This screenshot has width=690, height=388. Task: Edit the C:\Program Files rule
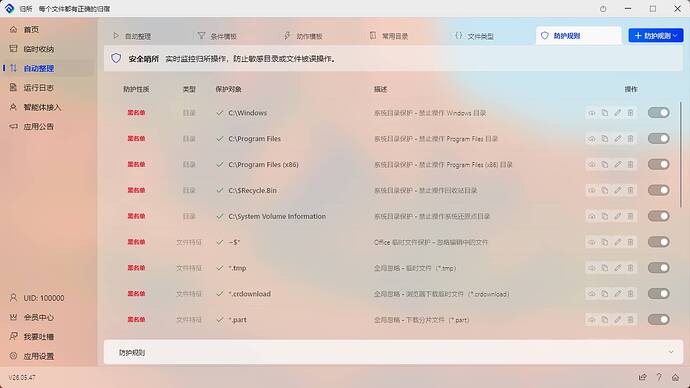pyautogui.click(x=618, y=139)
